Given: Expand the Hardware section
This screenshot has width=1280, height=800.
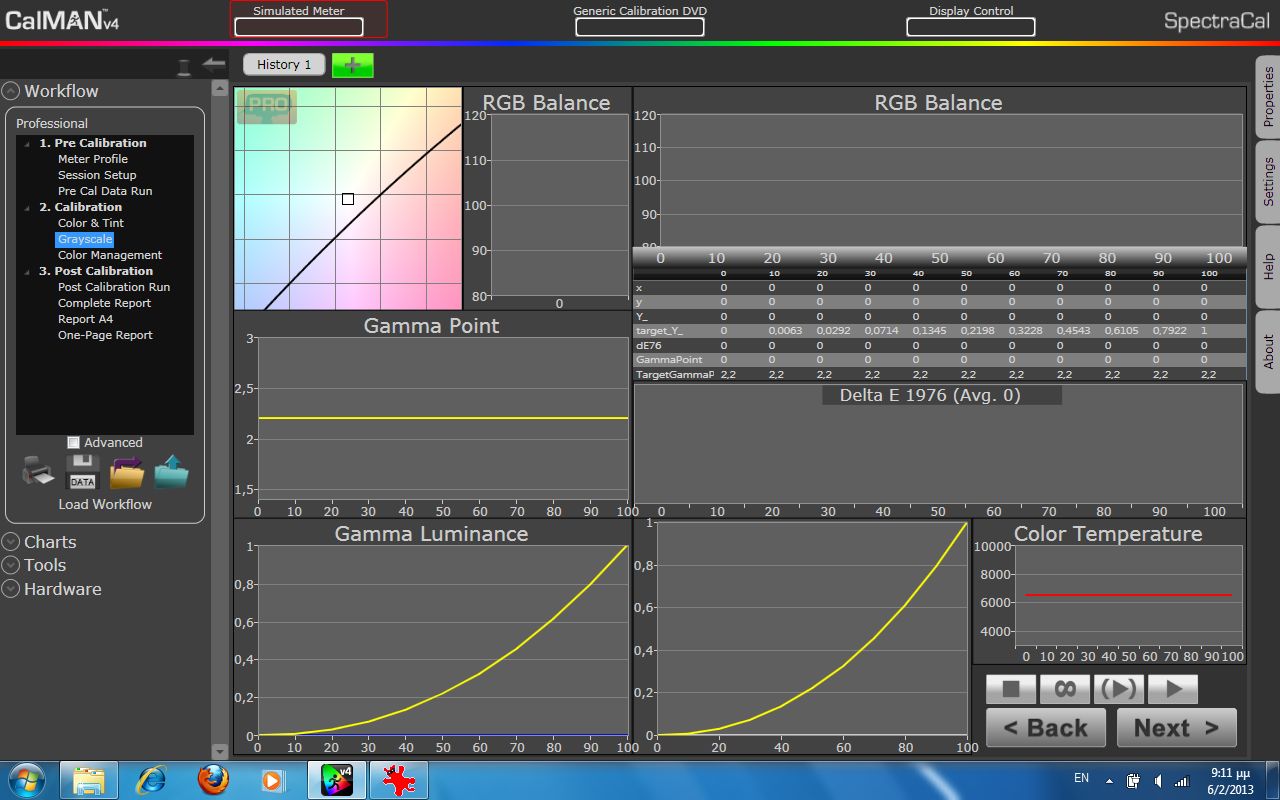Looking at the screenshot, I should (11, 589).
